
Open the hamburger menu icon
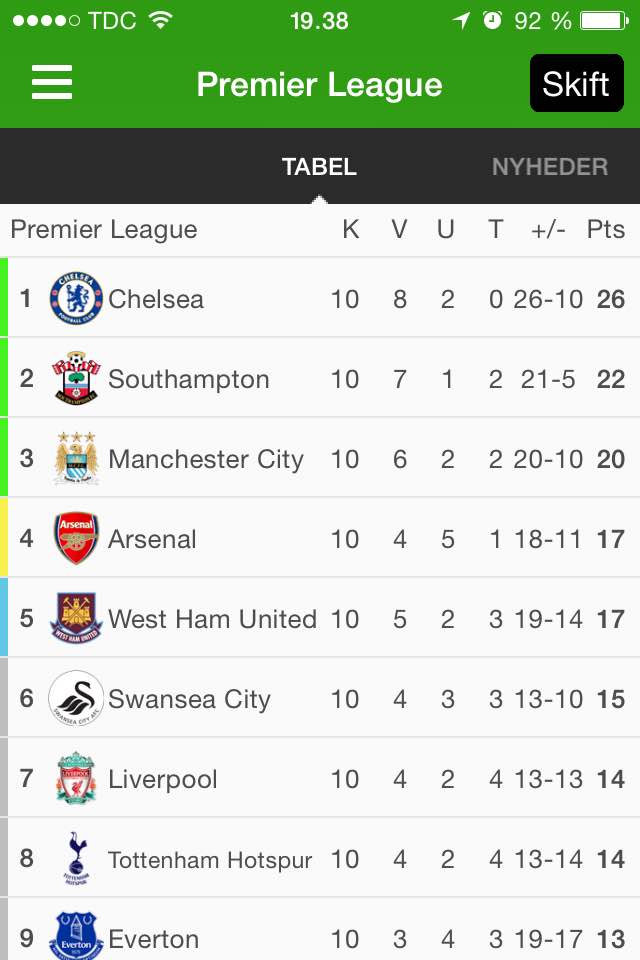[x=52, y=82]
